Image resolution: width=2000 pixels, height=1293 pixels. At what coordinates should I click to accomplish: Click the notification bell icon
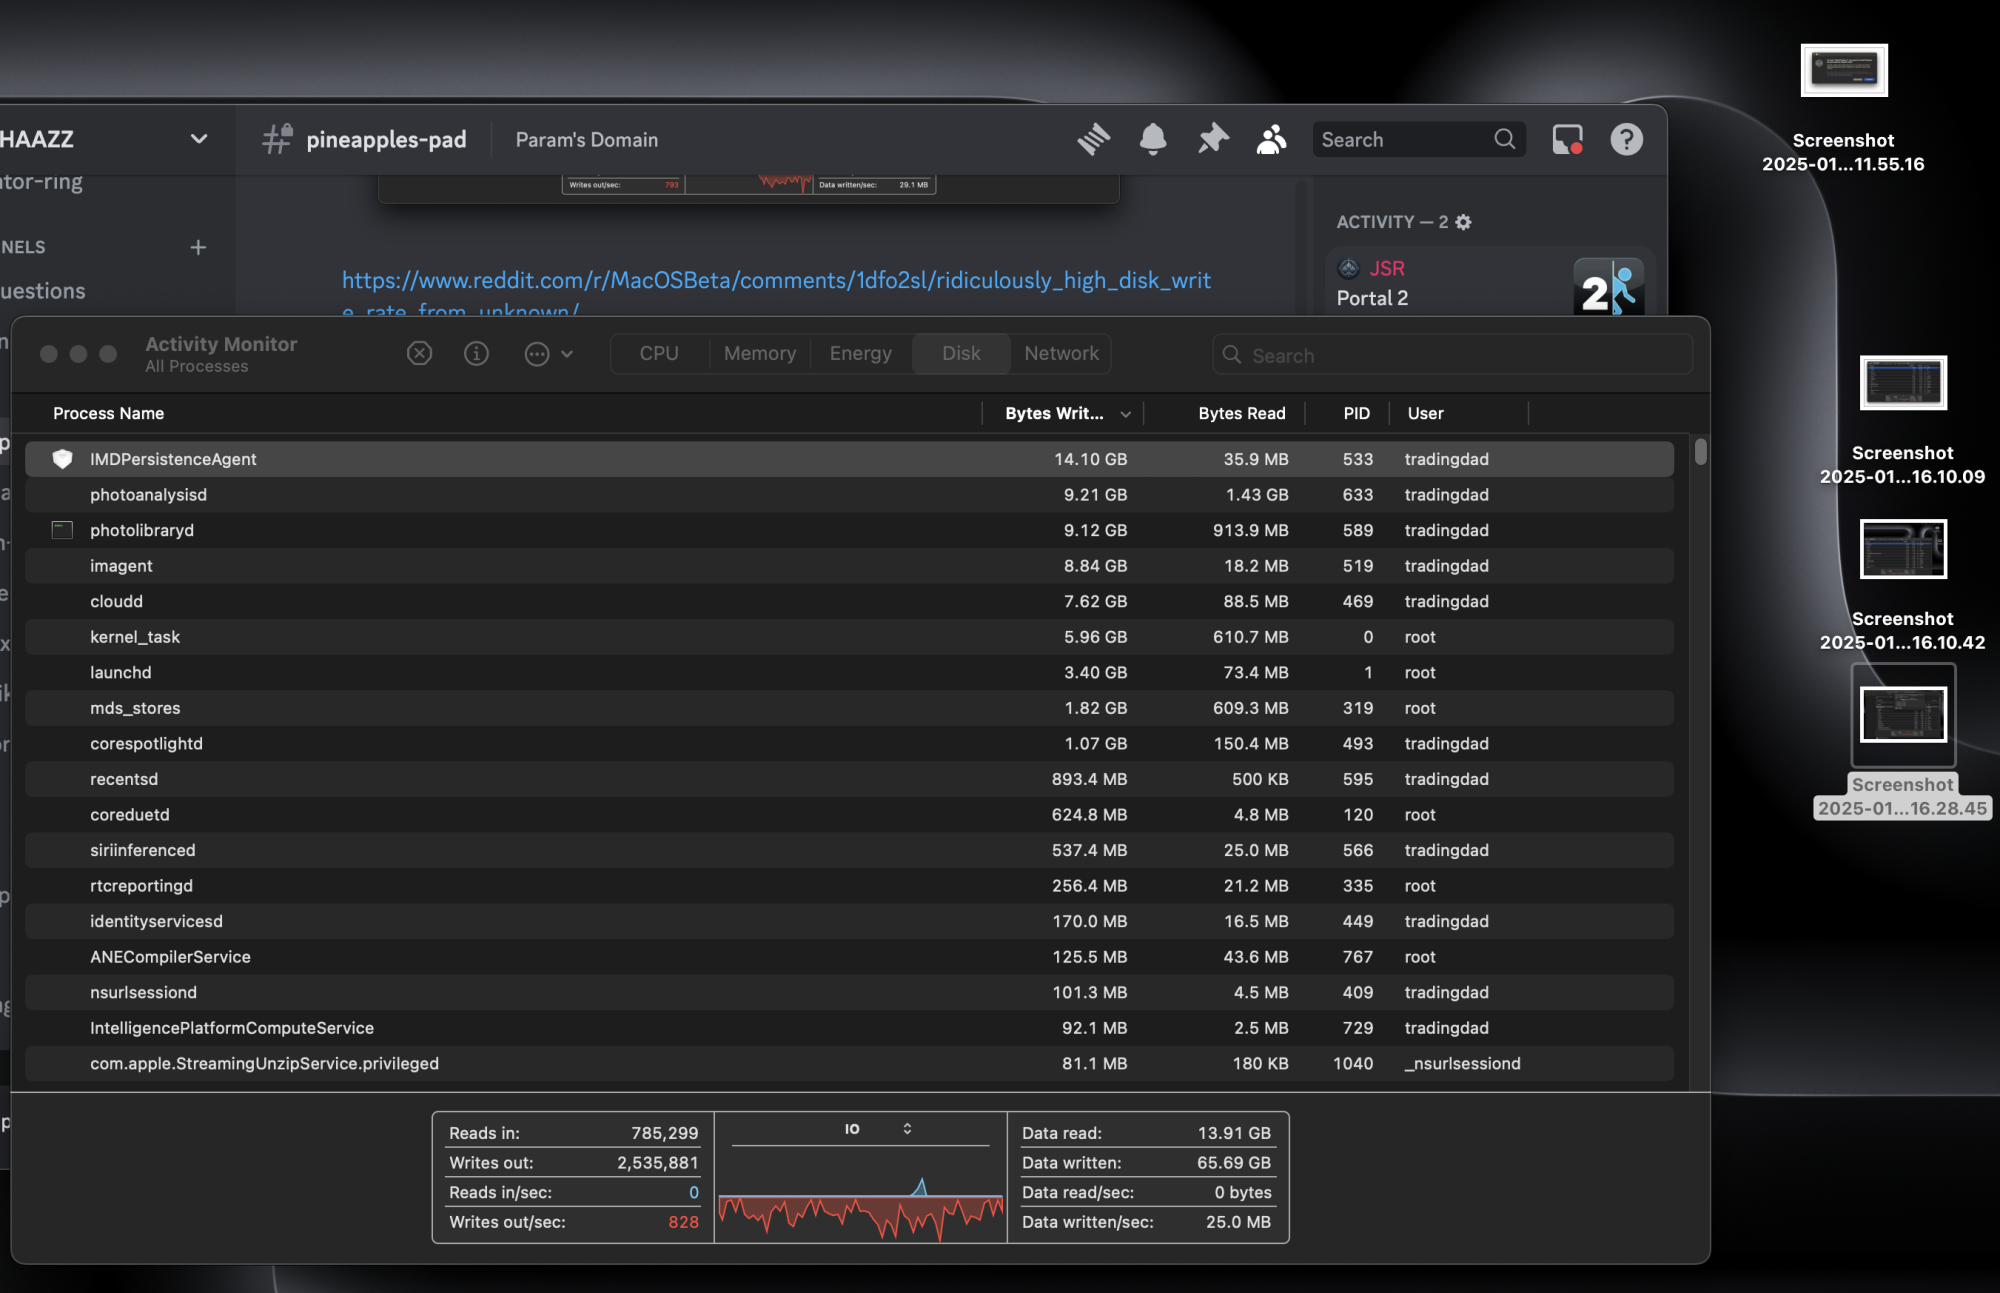[x=1153, y=139]
